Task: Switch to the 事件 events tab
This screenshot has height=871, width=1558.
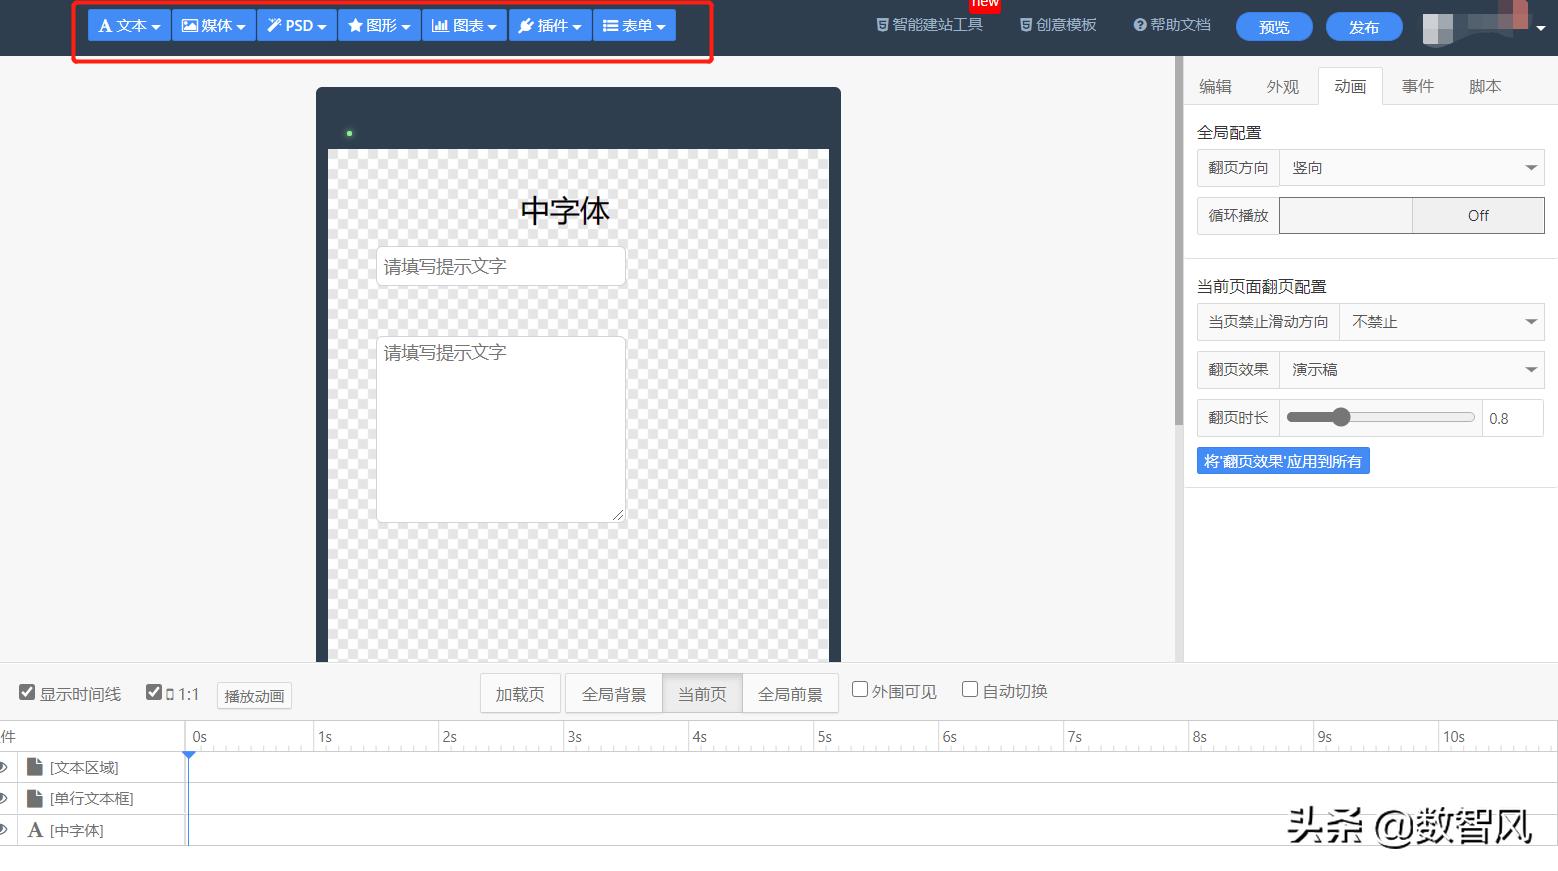Action: click(1417, 86)
